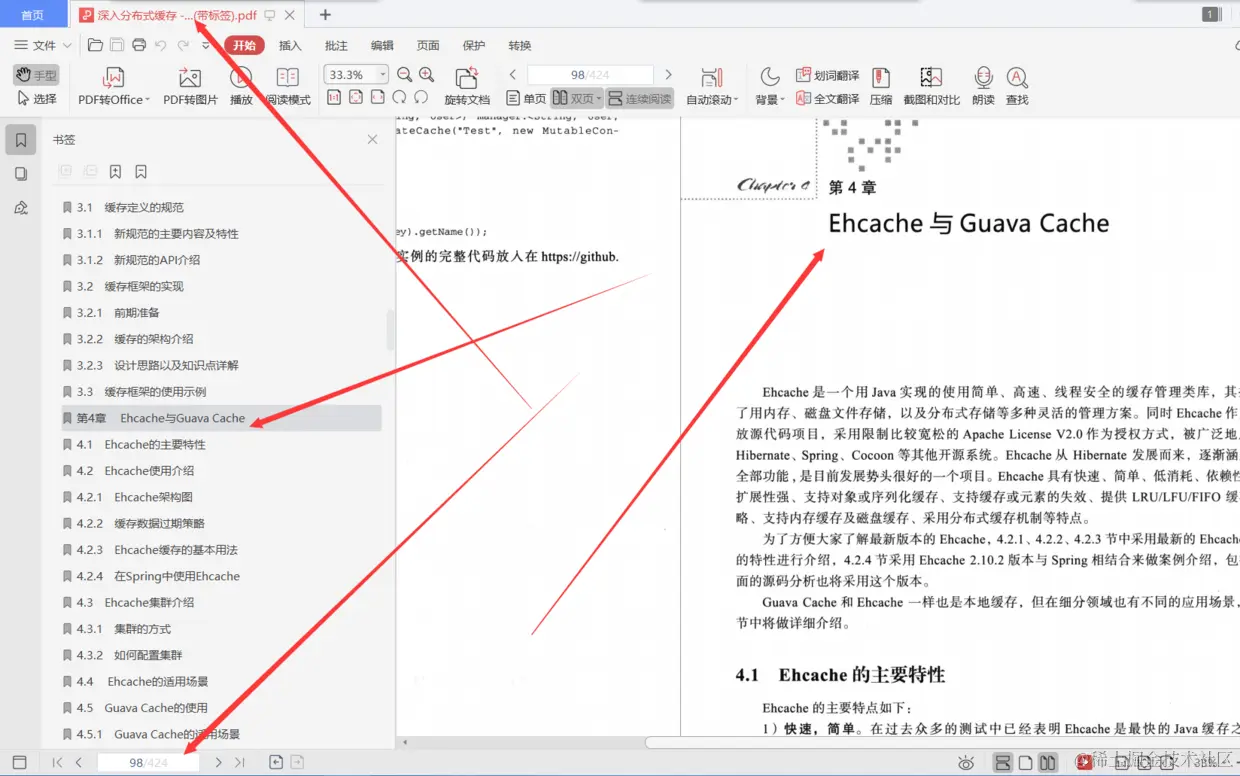Click the print icon
This screenshot has height=776, width=1240.
tap(139, 45)
